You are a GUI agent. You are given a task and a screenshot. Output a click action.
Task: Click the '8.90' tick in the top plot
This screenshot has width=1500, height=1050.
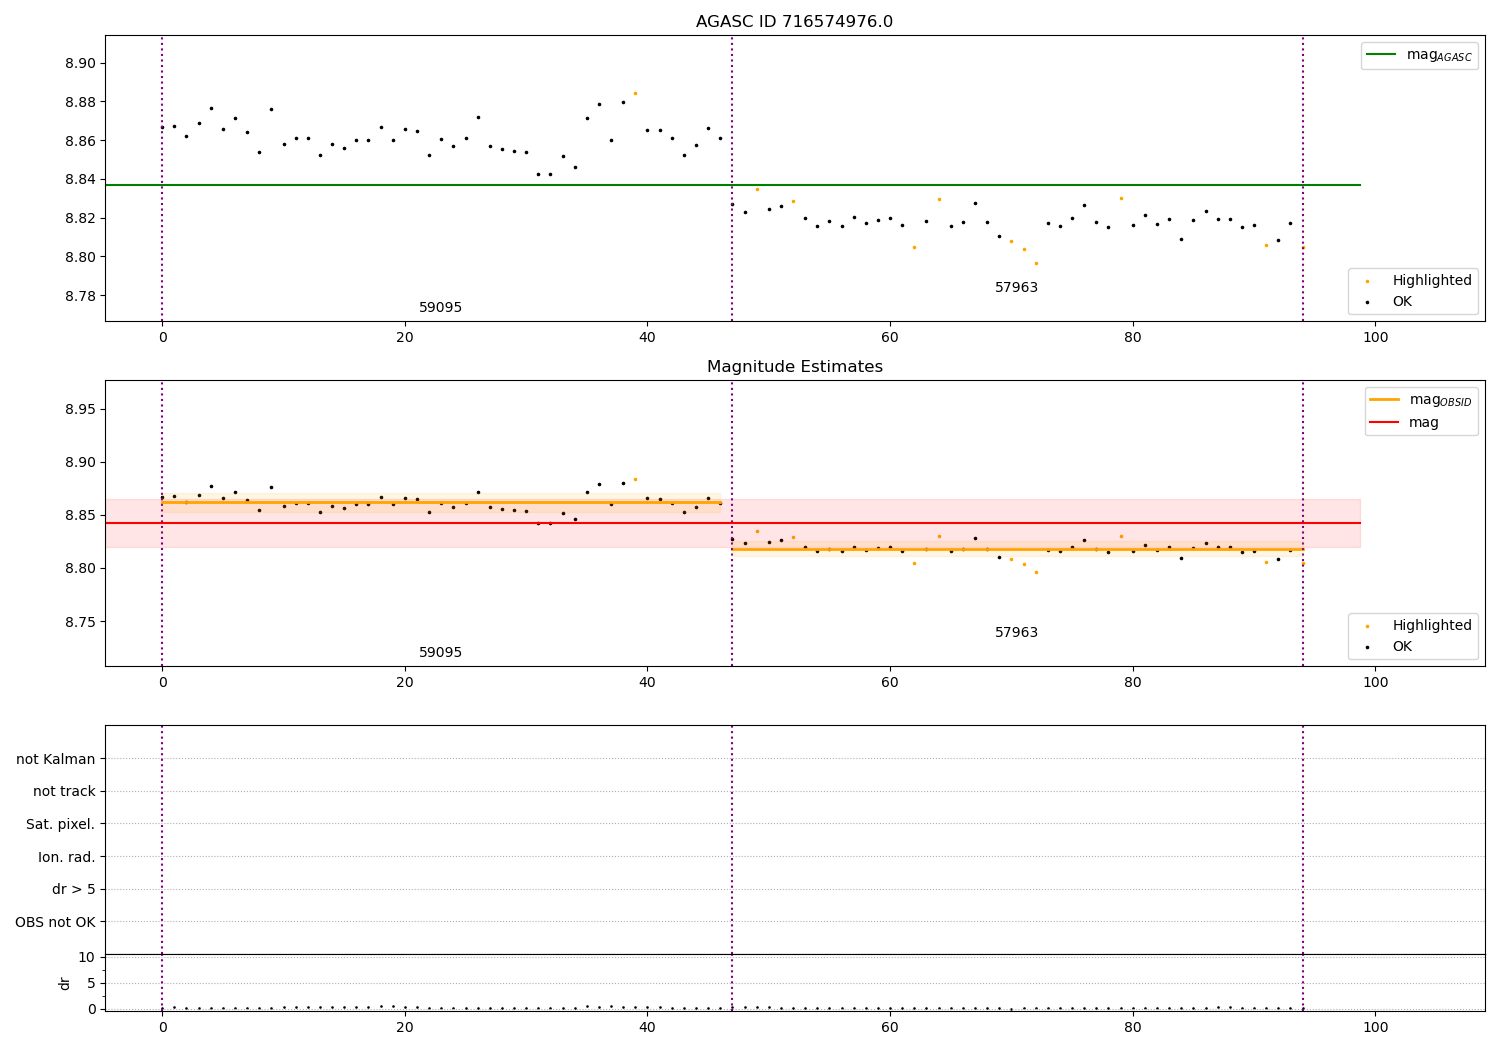pos(81,63)
